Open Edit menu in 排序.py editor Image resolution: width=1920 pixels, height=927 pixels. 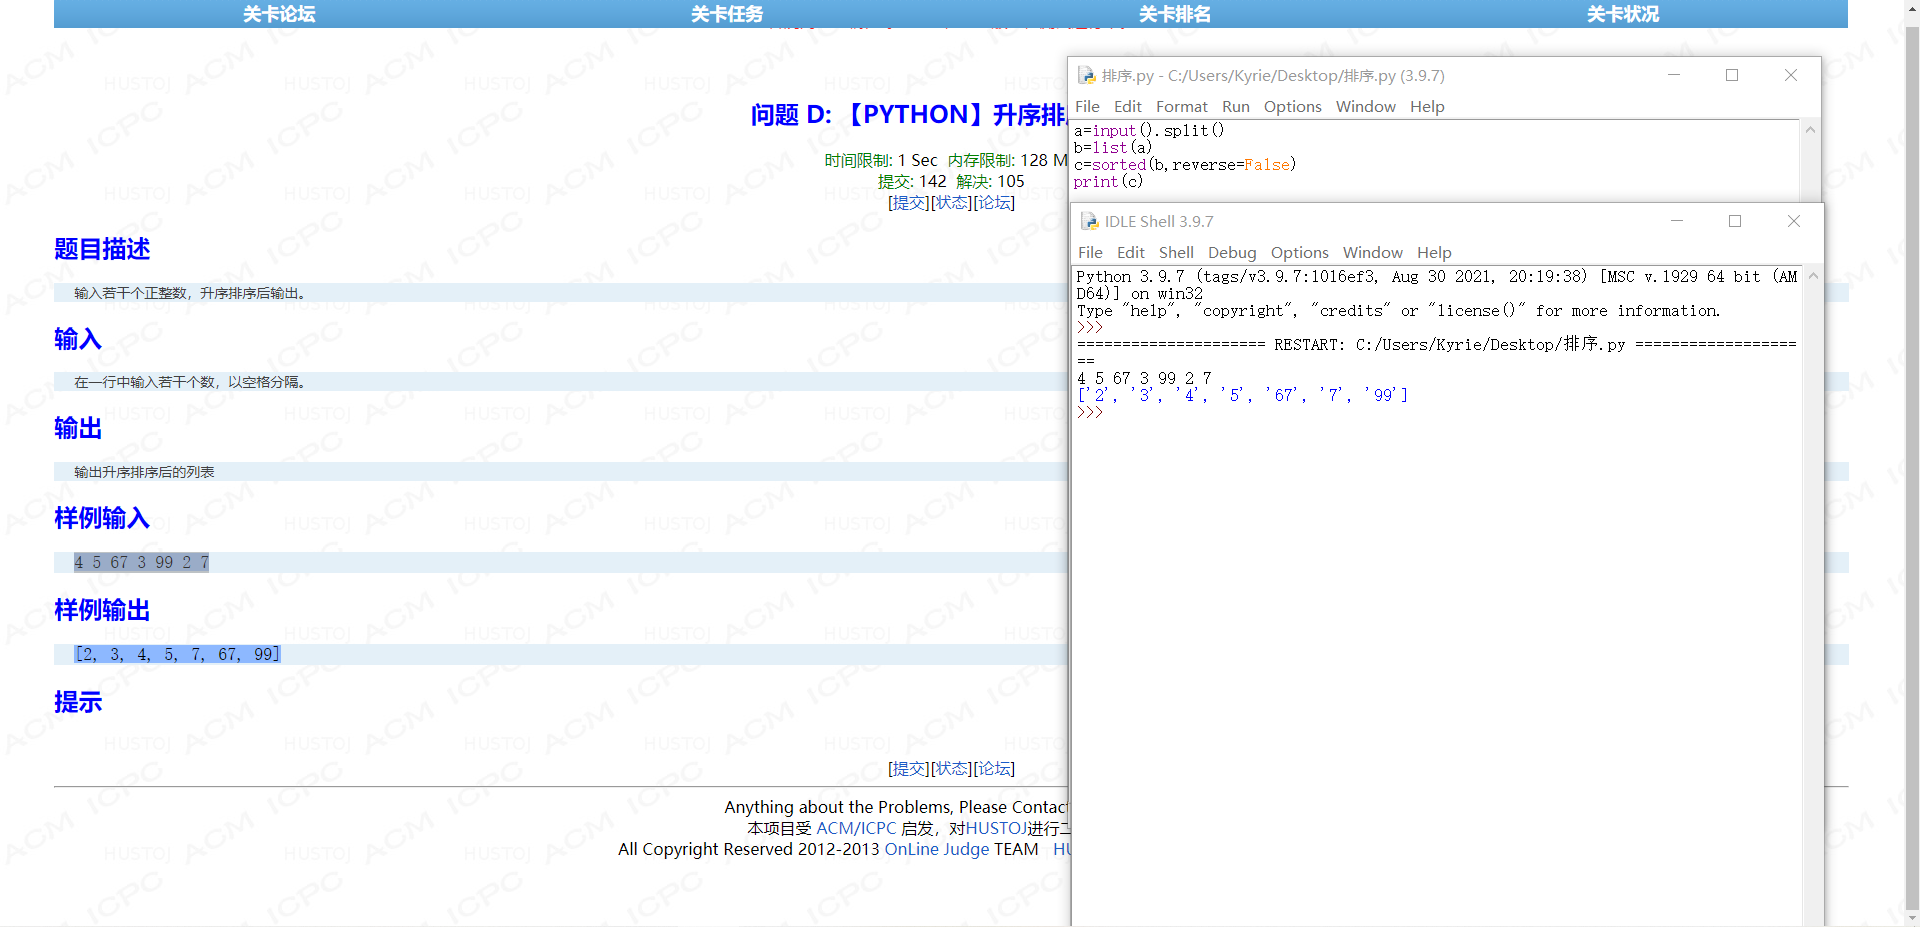[1127, 106]
